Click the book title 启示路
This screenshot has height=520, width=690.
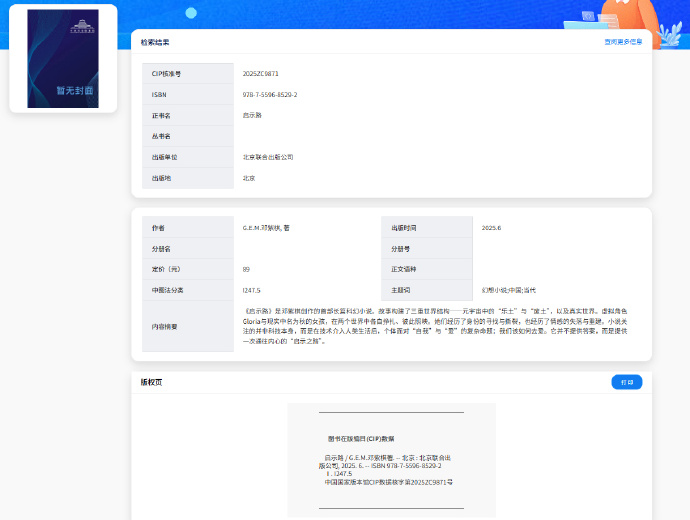point(251,115)
